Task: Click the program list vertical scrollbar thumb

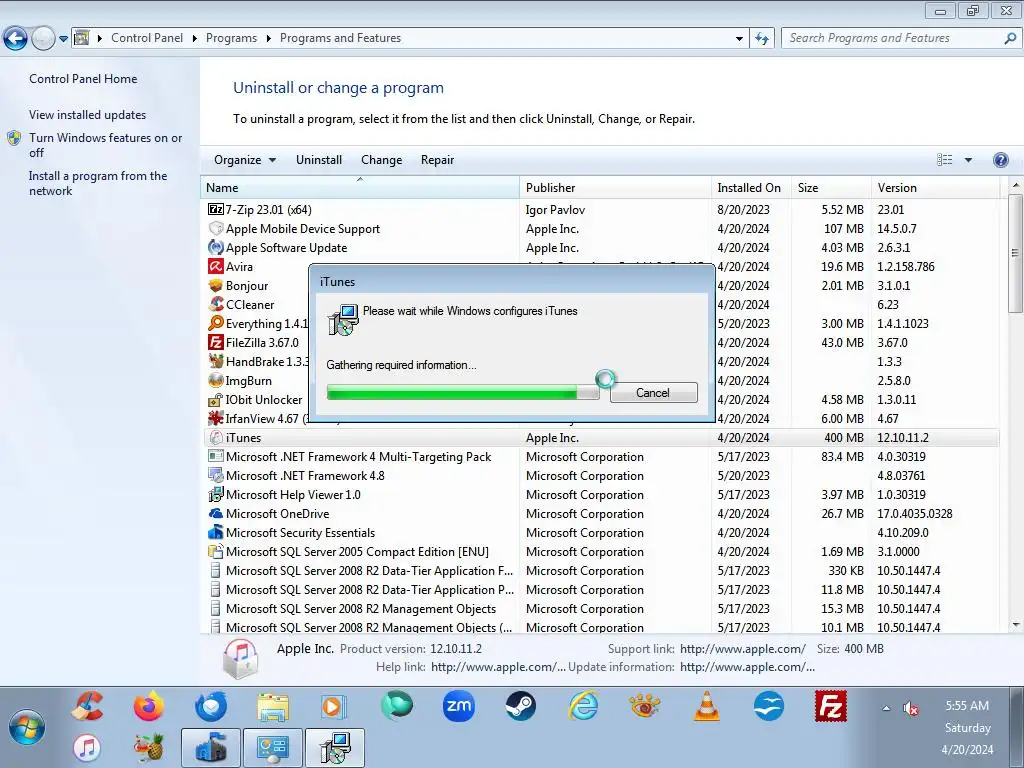Action: 1015,251
